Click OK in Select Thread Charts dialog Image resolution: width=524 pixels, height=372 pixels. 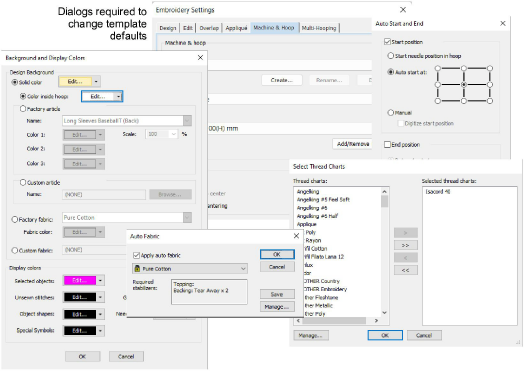tap(385, 335)
